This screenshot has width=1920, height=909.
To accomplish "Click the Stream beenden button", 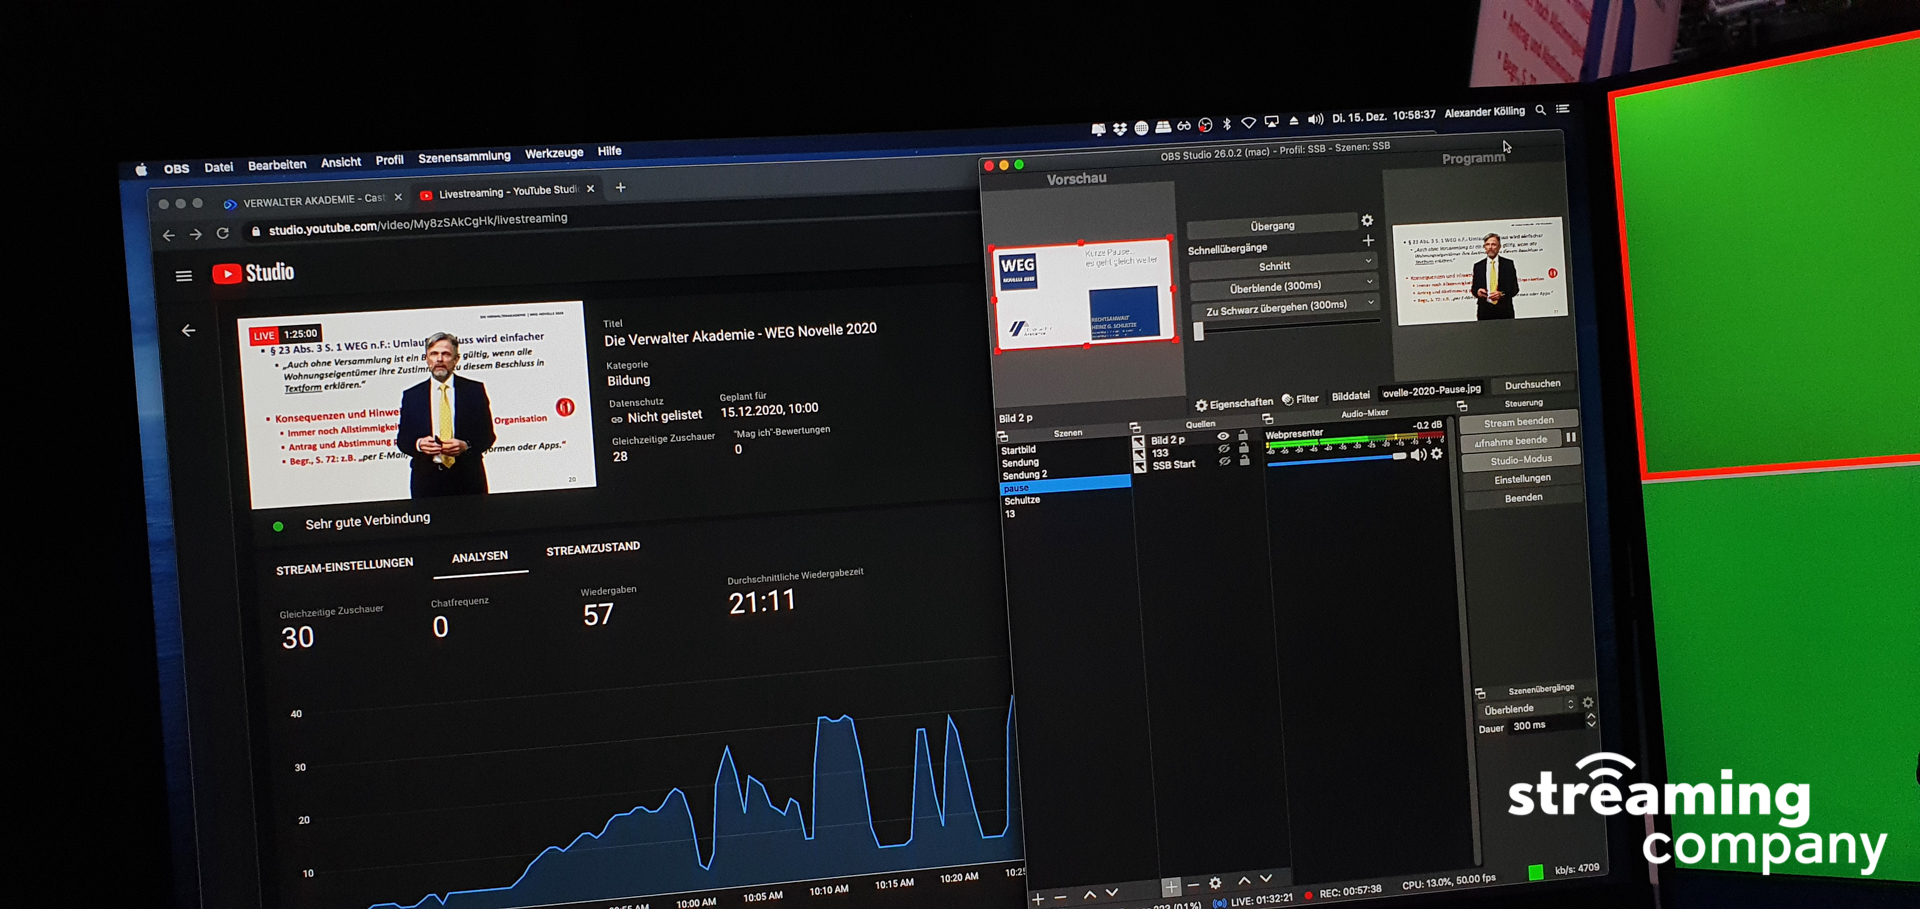I will click(1518, 421).
